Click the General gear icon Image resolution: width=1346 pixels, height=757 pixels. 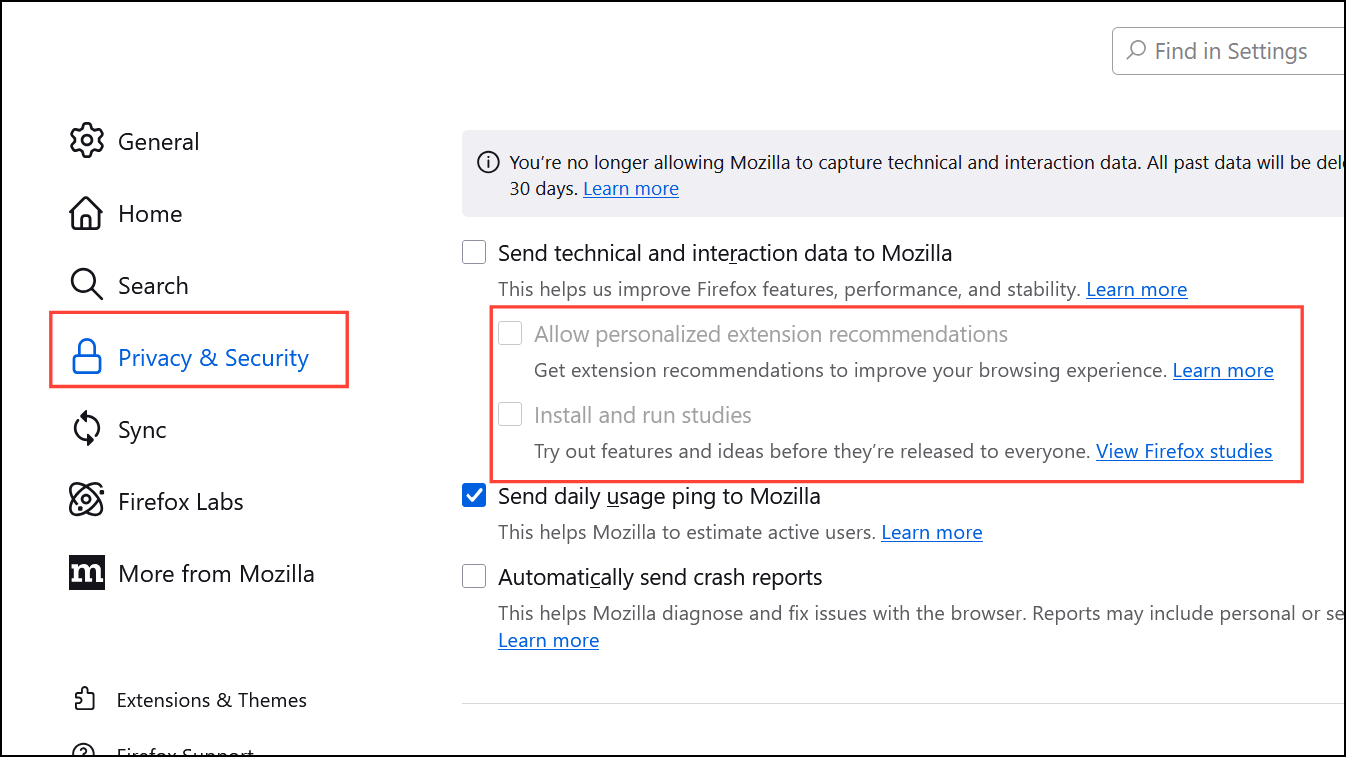[87, 141]
